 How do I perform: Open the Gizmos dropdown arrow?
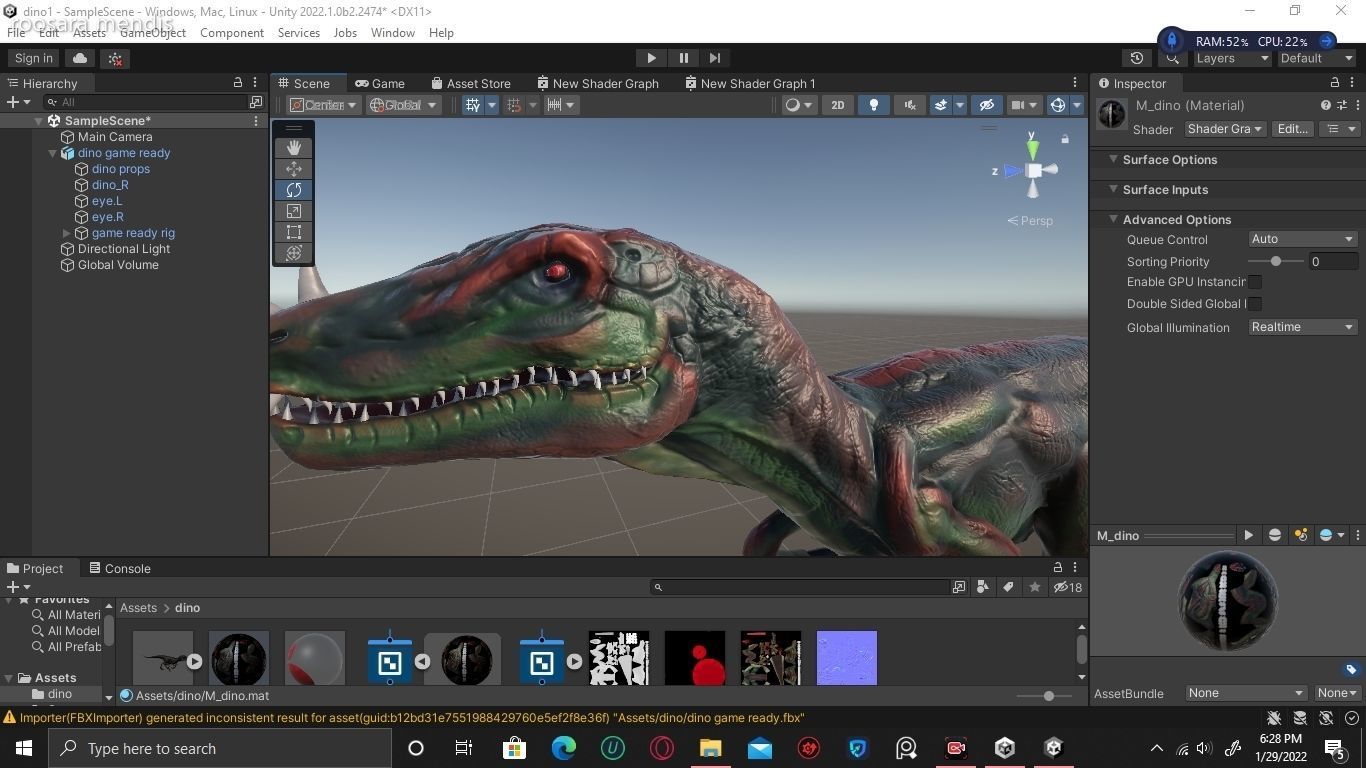pyautogui.click(x=1077, y=104)
